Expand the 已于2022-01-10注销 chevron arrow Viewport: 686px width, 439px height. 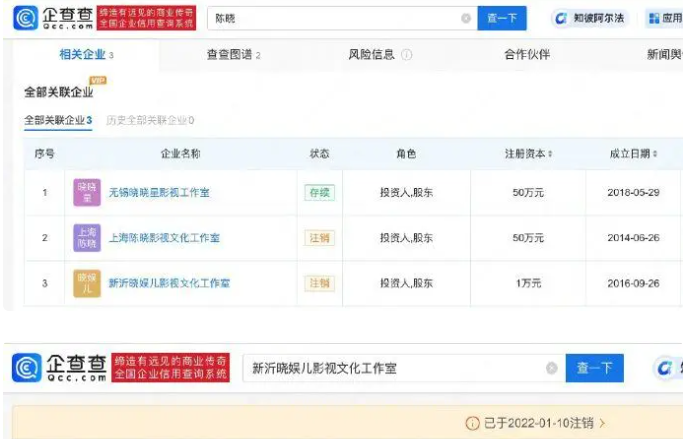(x=602, y=423)
